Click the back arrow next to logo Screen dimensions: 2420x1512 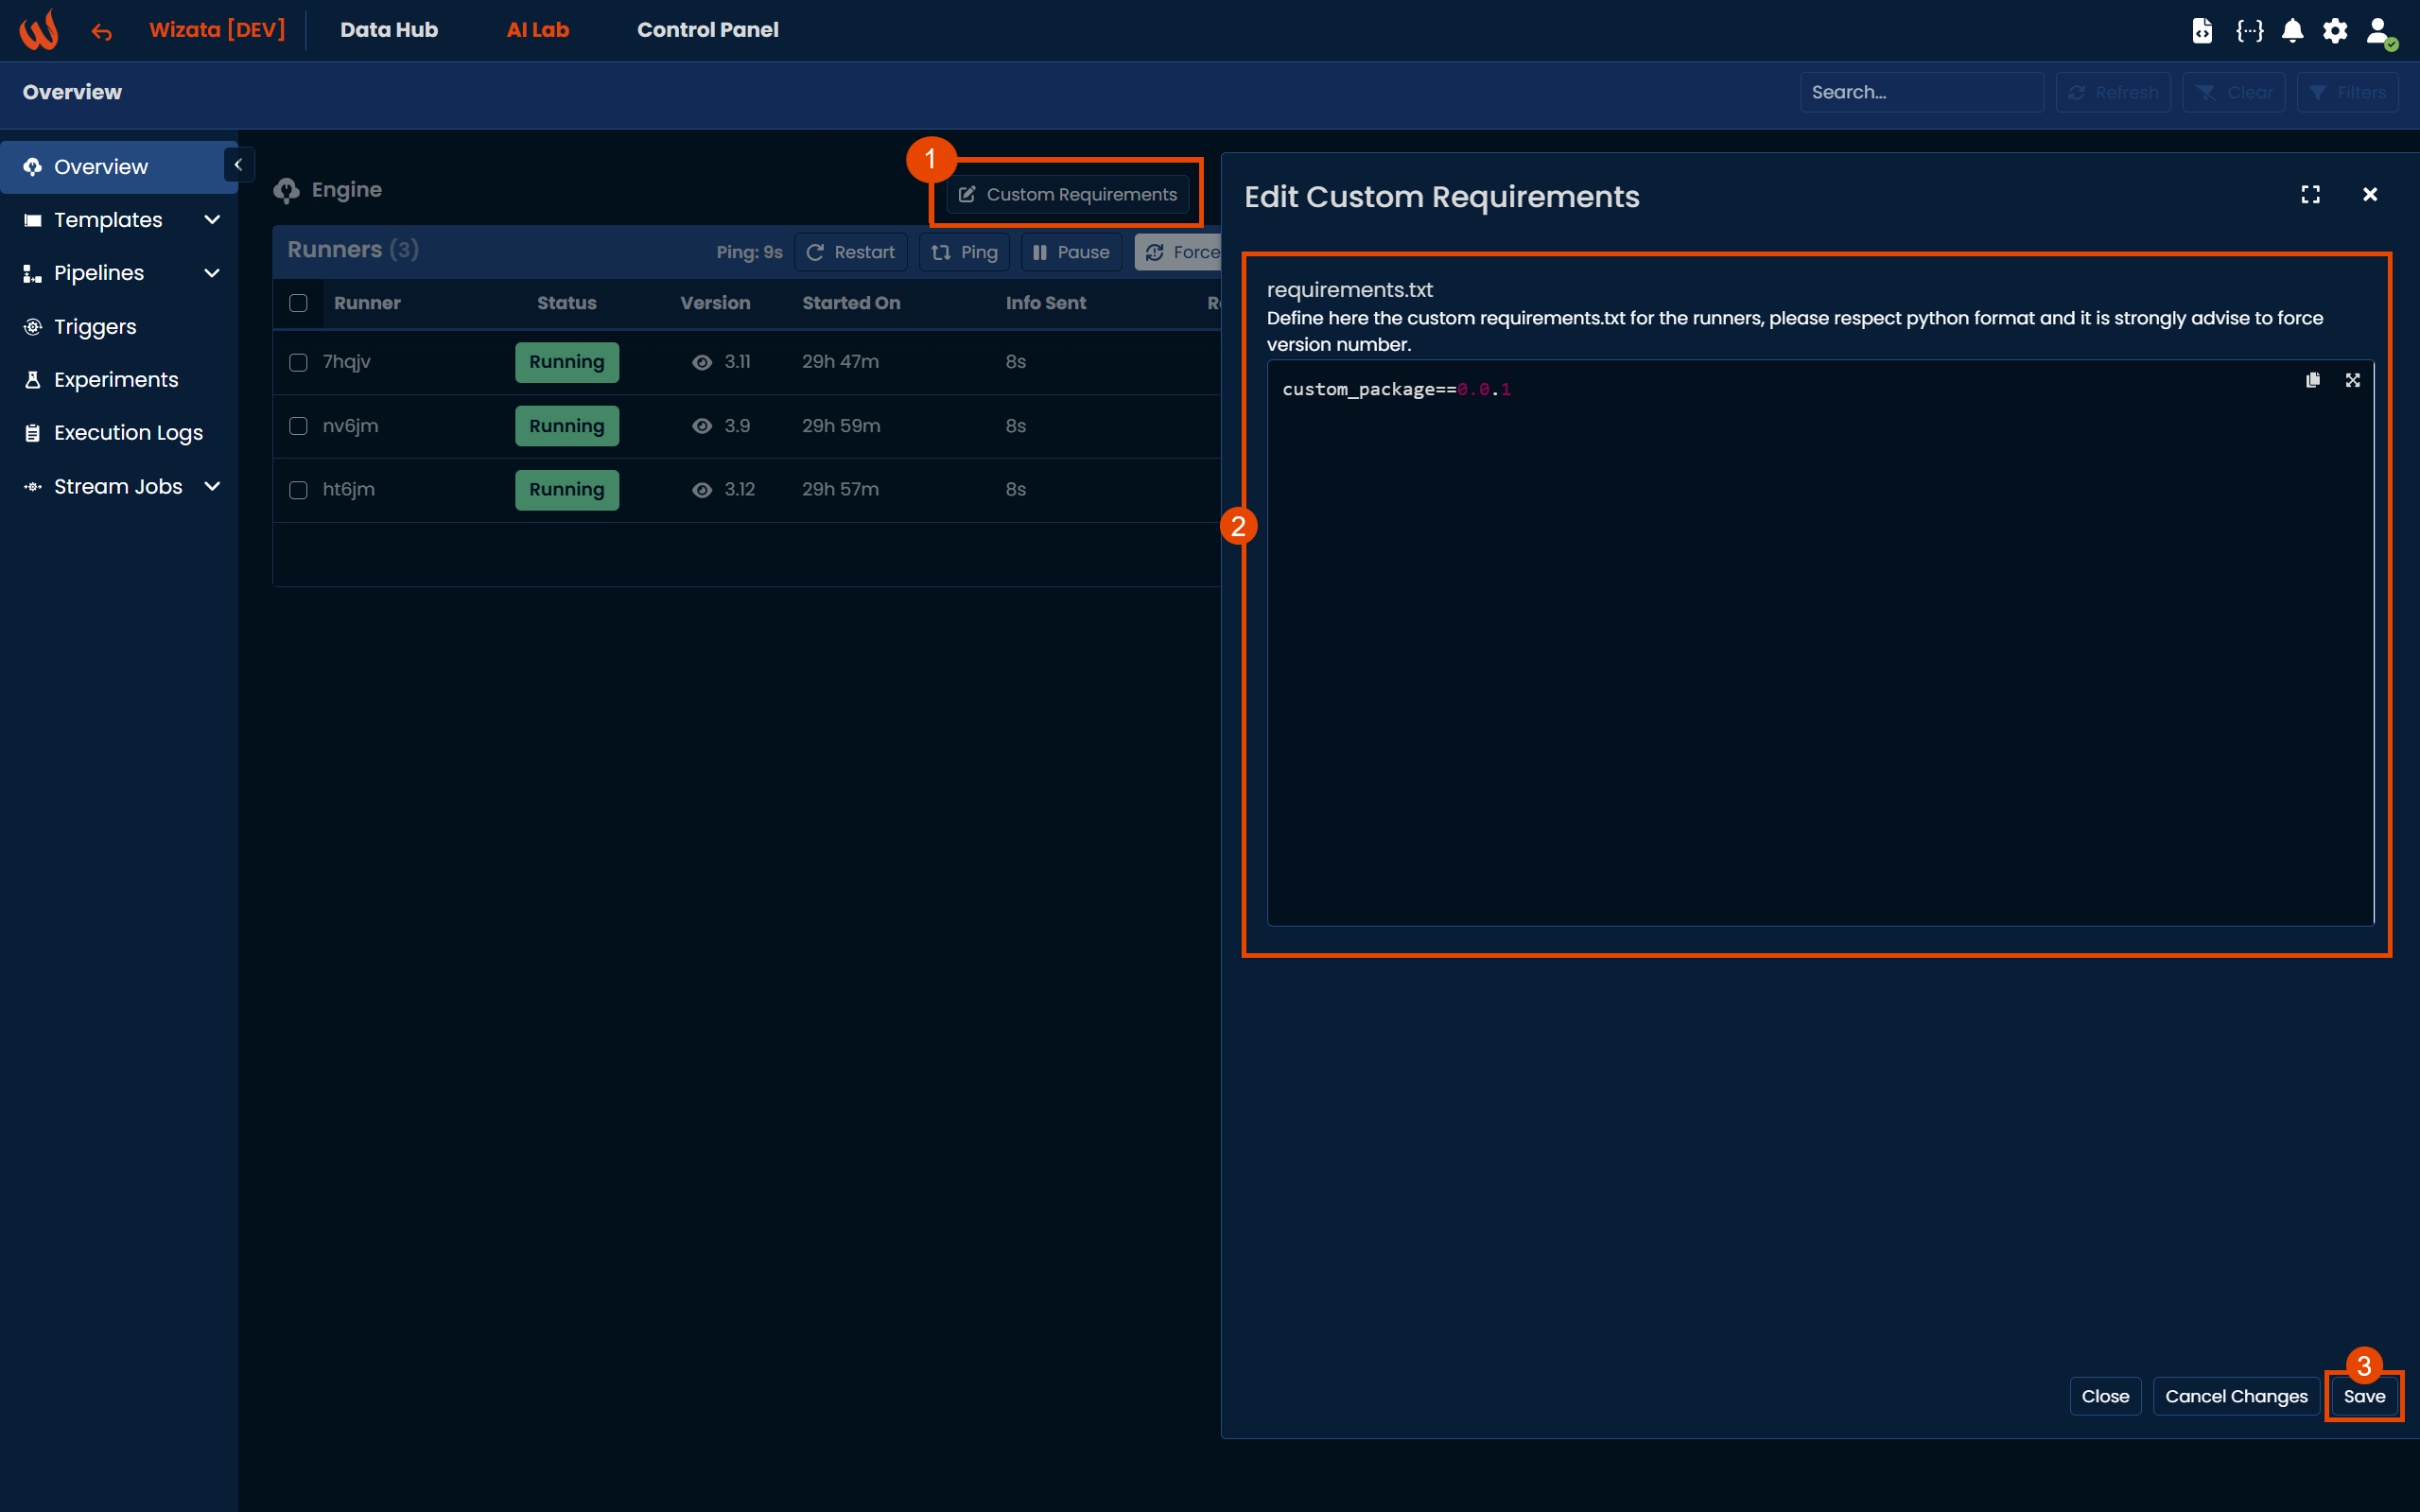point(101,32)
